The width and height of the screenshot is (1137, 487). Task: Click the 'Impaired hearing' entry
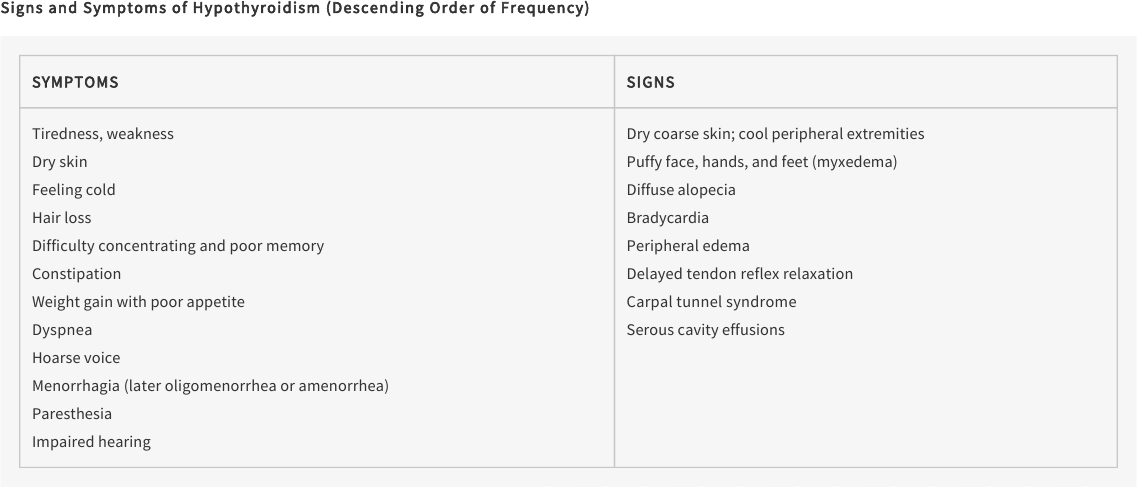click(x=91, y=442)
